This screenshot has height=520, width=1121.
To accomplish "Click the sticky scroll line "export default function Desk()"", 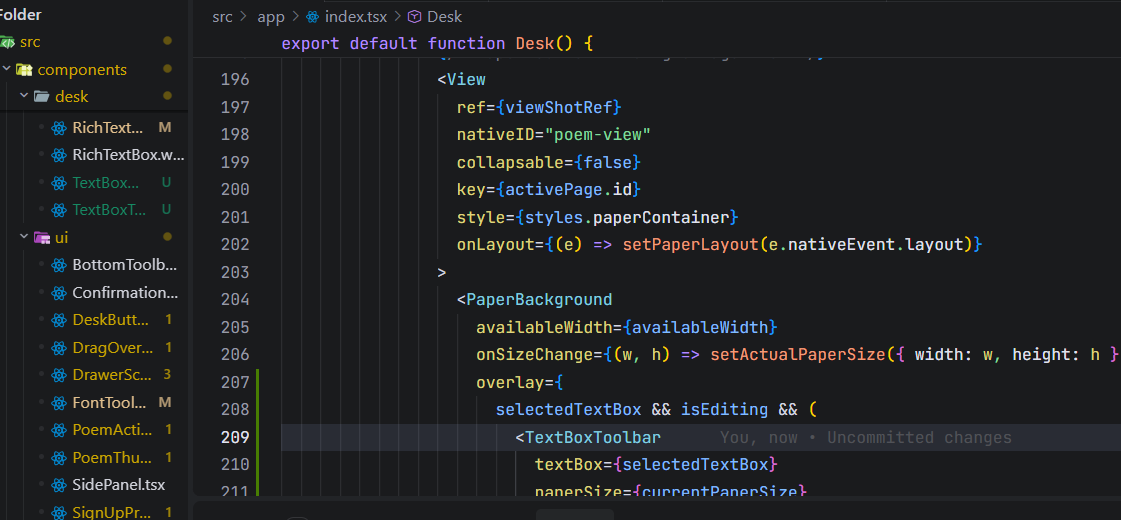I will [438, 44].
